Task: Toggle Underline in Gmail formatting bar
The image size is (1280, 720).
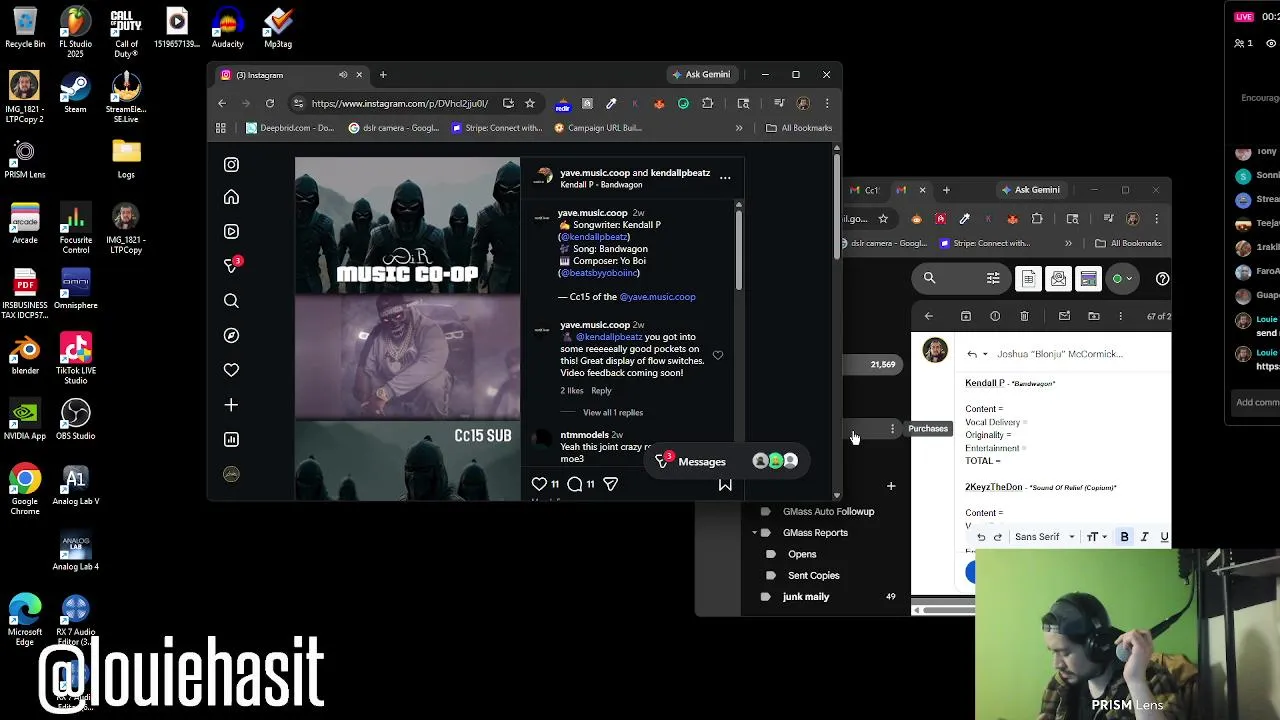Action: [1164, 537]
